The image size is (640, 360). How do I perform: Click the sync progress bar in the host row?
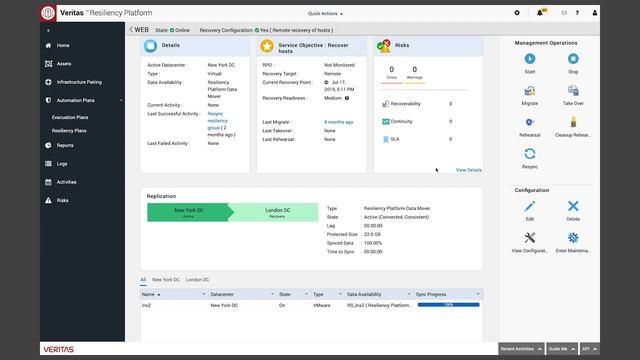pyautogui.click(x=448, y=305)
